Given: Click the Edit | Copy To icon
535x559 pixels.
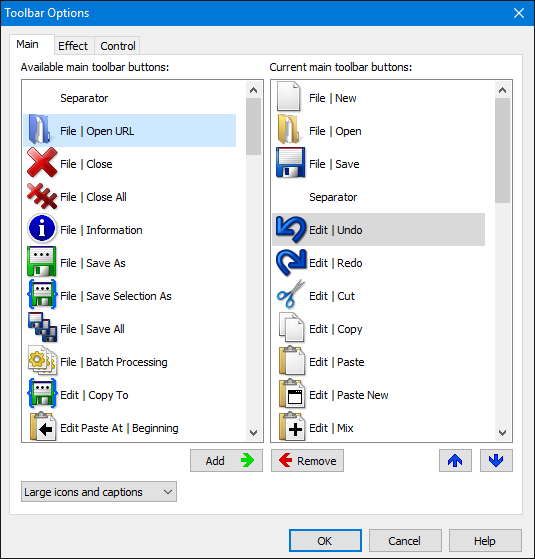Looking at the screenshot, I should click(42, 393).
